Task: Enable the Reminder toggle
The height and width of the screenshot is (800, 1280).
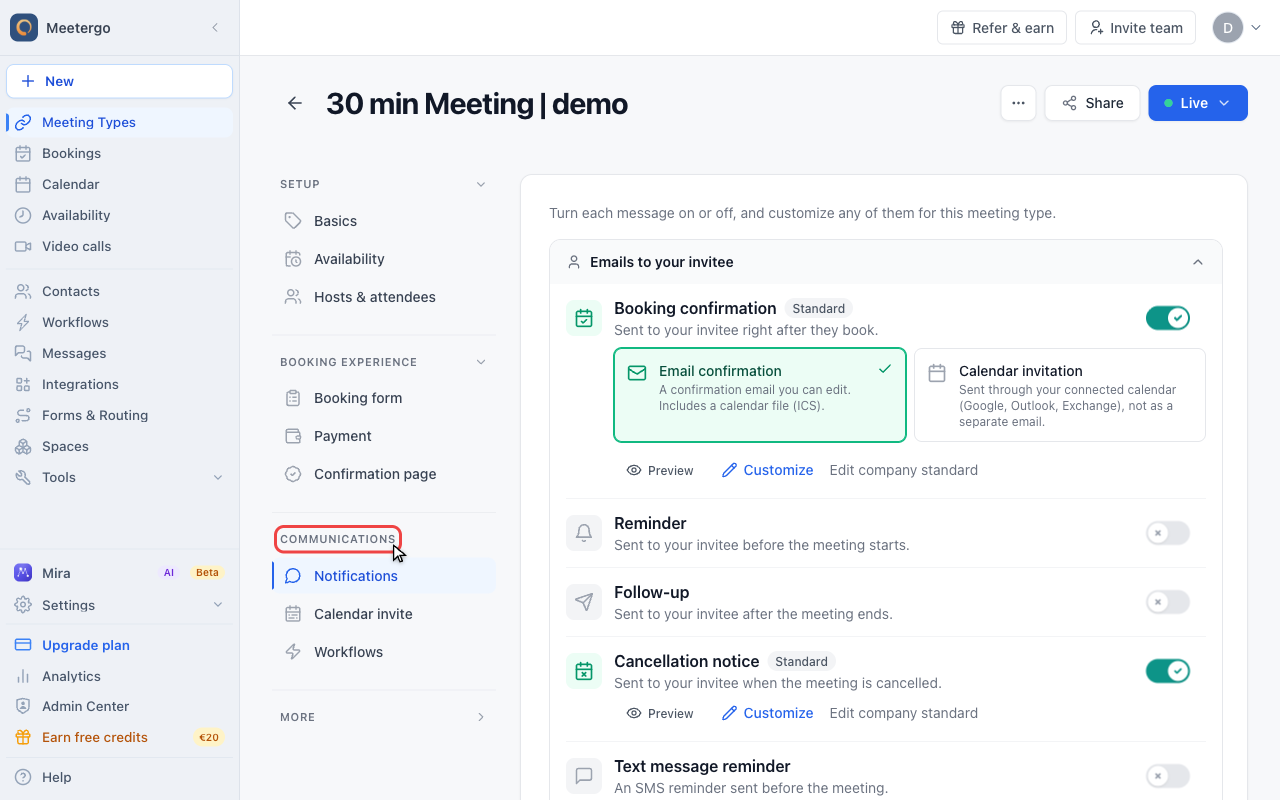Action: pyautogui.click(x=1168, y=533)
